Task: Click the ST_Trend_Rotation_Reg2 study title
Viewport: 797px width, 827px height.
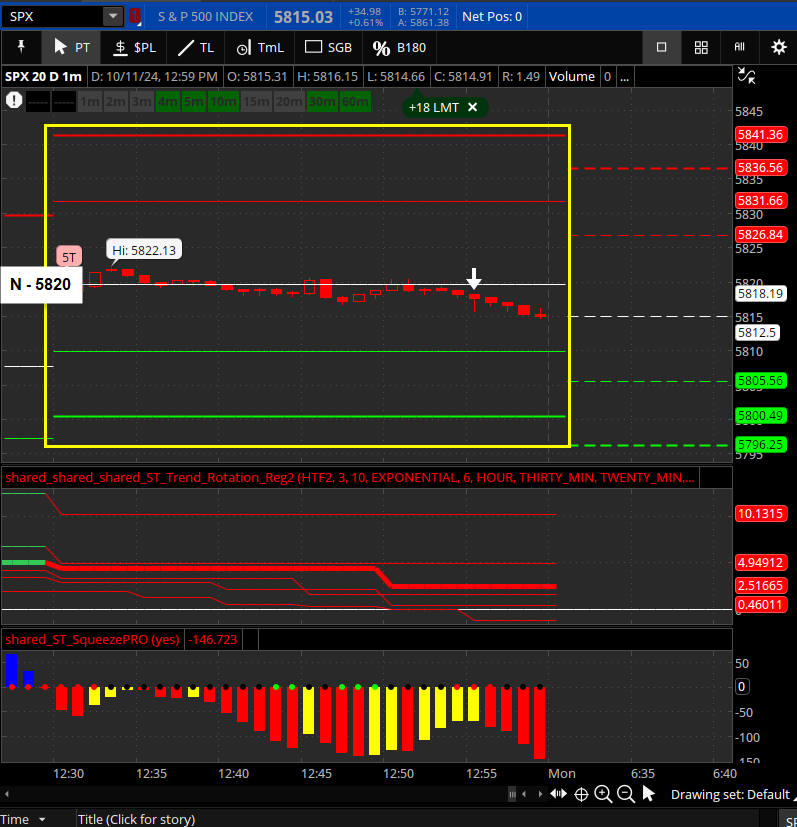Action: [350, 478]
